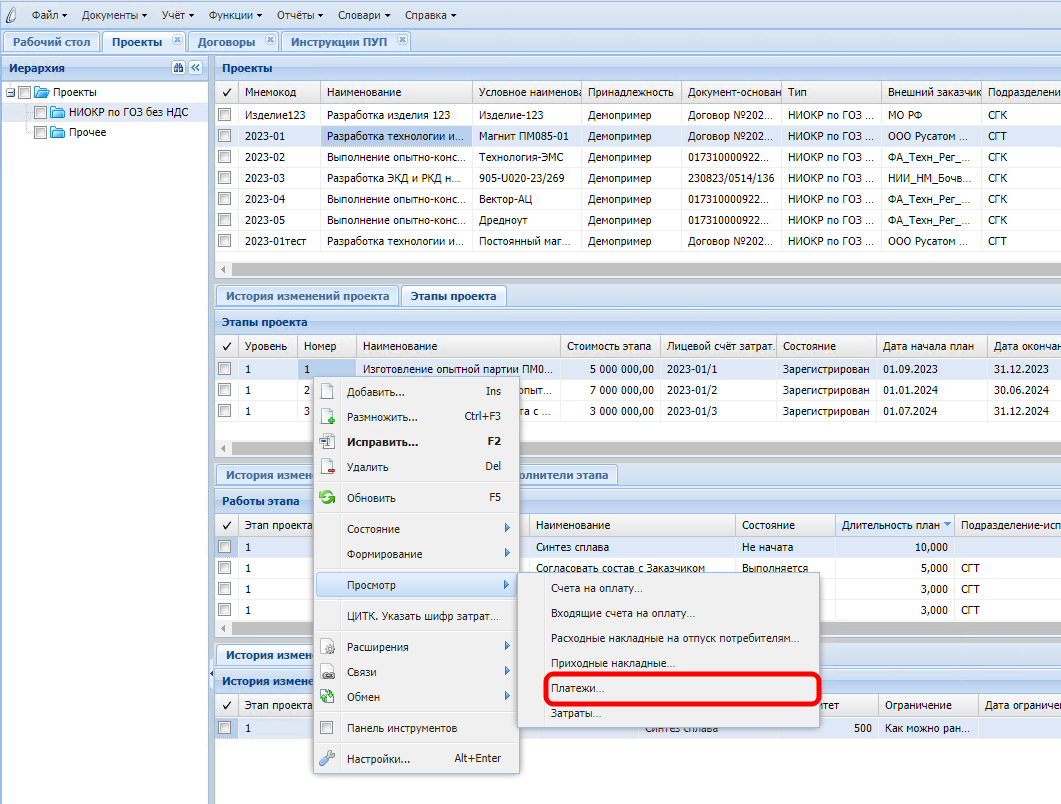Screen dimensions: 1061x804
Task: Select Платежи... from the Просмотр submenu
Action: pos(578,689)
